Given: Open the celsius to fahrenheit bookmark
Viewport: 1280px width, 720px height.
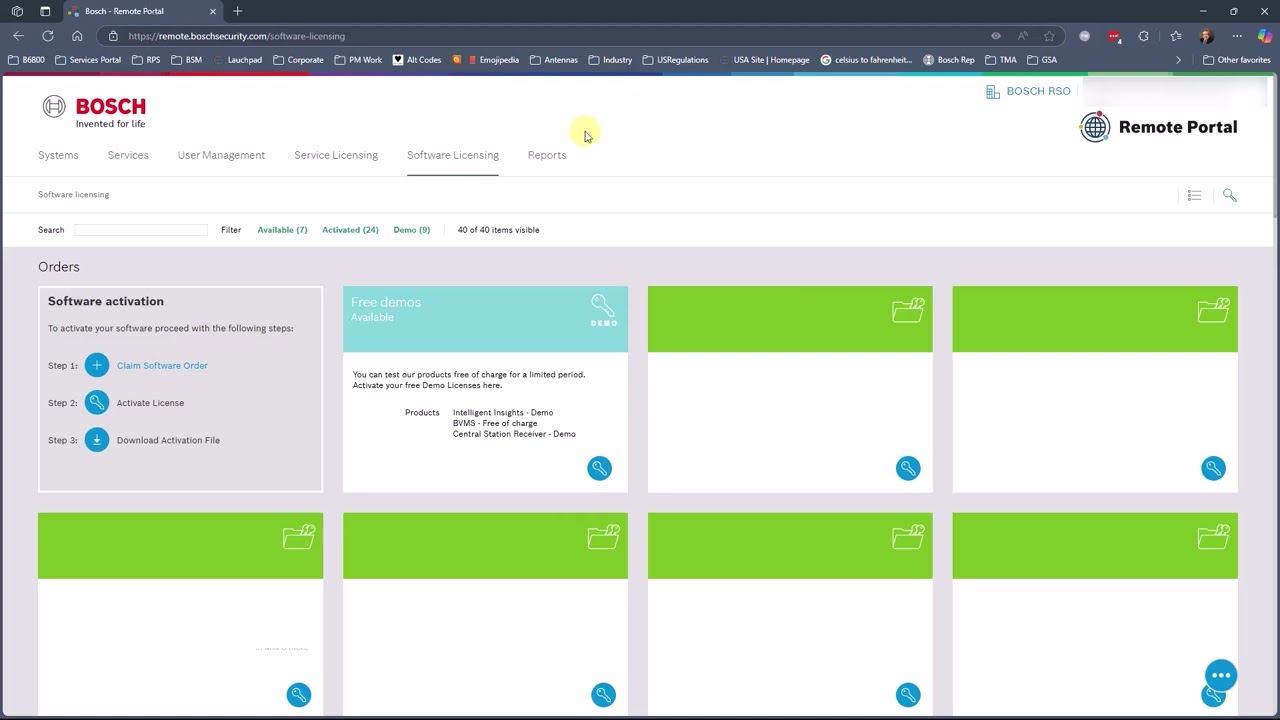Looking at the screenshot, I should coord(866,60).
